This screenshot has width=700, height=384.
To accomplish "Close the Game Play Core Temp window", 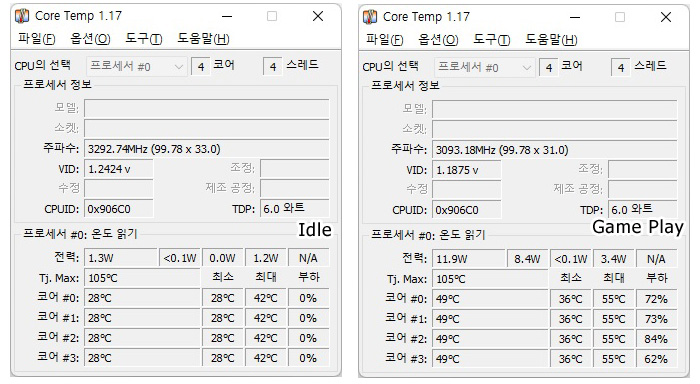I will pyautogui.click(x=666, y=17).
